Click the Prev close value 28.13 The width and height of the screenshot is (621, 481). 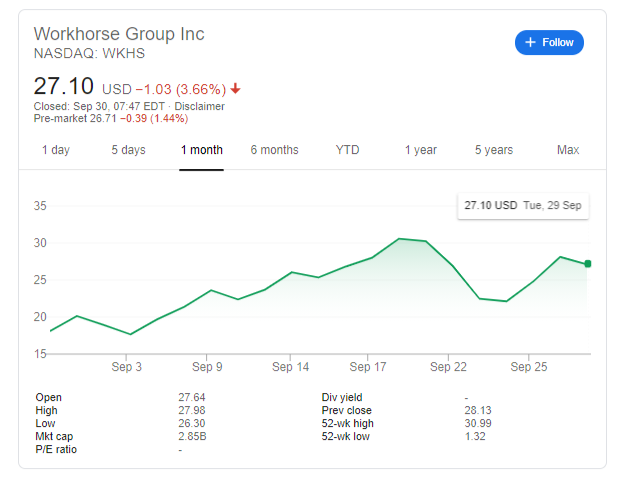click(478, 410)
